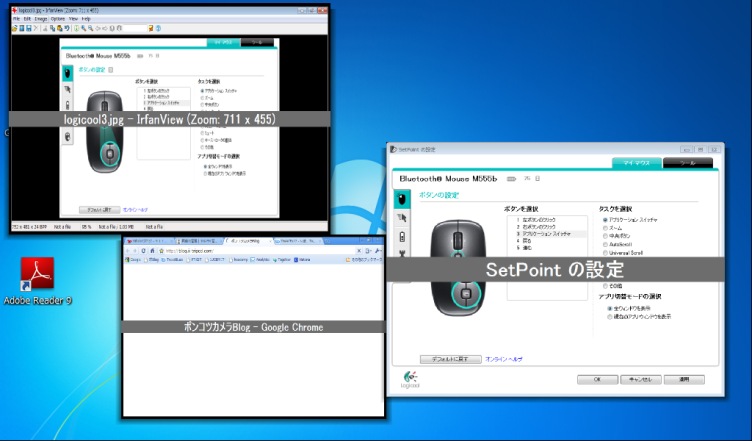Select list row 2 右ボタンのクリック in SetPoint
This screenshot has height=441, width=752.
547,227
